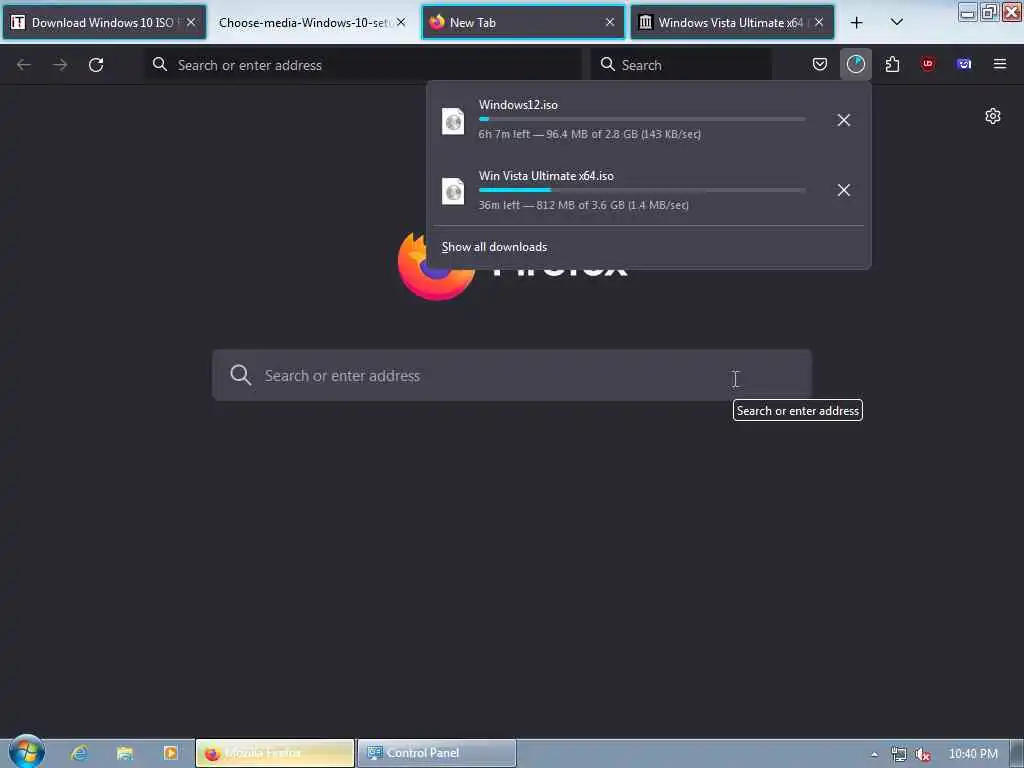
Task: Focus the toolbar Search box
Action: pos(680,65)
